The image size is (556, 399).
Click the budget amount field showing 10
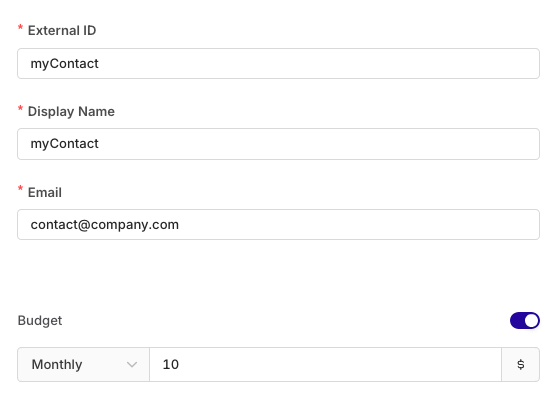pyautogui.click(x=326, y=365)
